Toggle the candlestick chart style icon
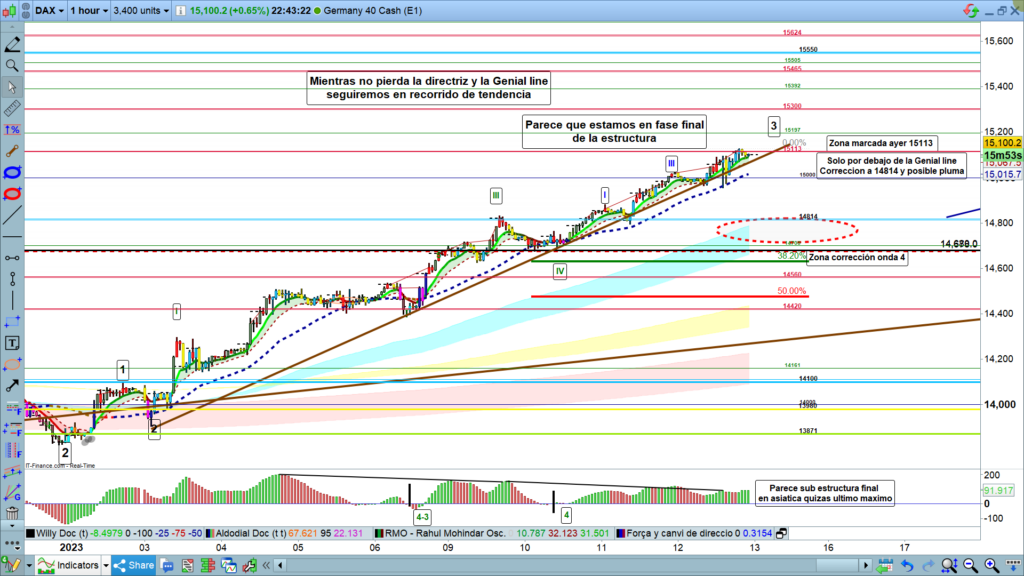The image size is (1024, 576). coord(11,12)
